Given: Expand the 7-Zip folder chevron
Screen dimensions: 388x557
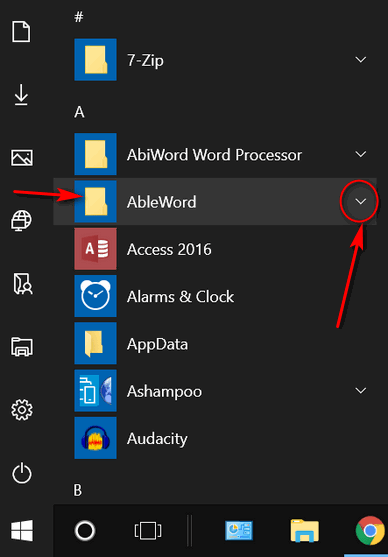Looking at the screenshot, I should [x=361, y=60].
